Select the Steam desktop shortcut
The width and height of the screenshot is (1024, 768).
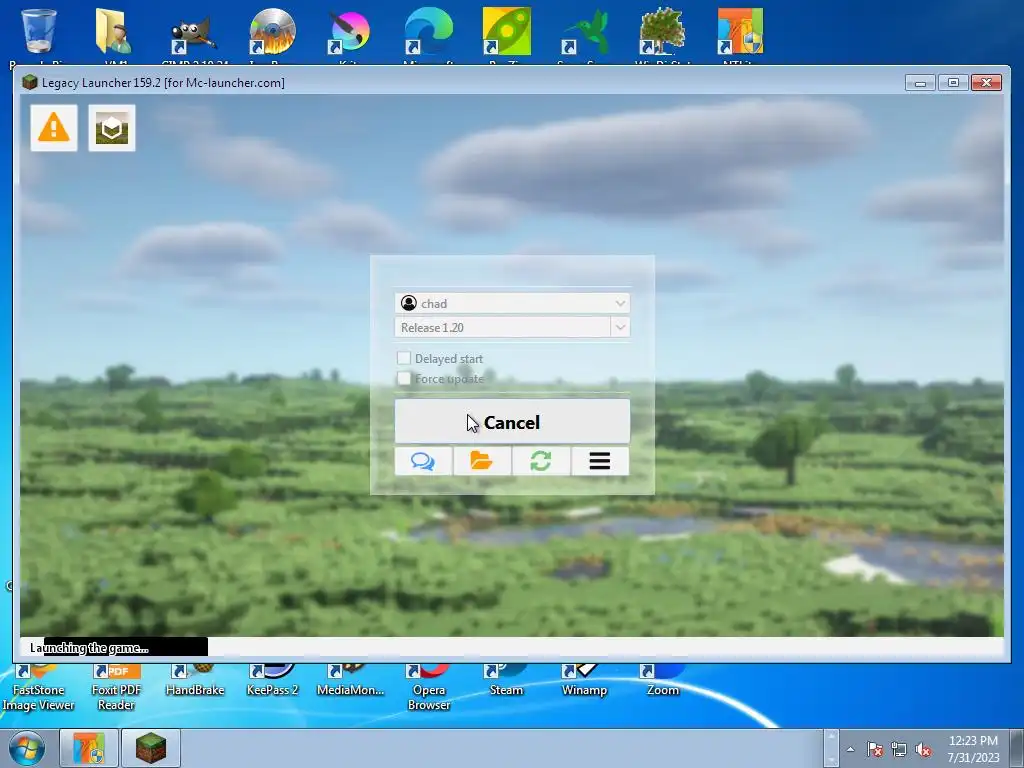(506, 681)
